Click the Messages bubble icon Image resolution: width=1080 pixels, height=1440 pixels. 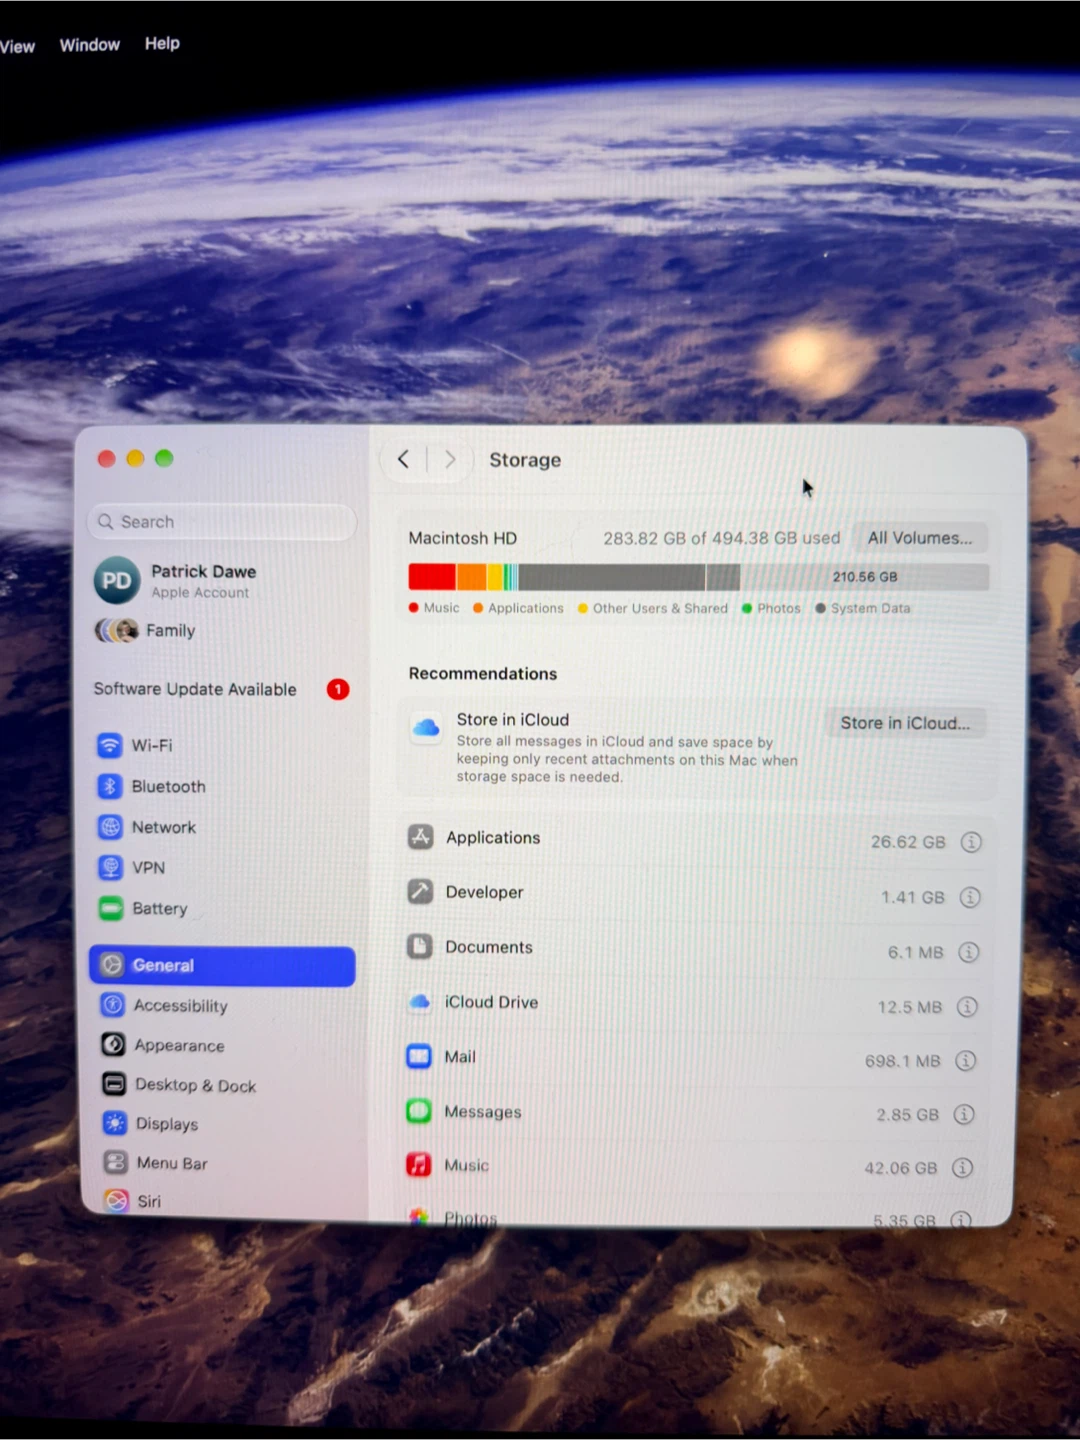pyautogui.click(x=419, y=1111)
